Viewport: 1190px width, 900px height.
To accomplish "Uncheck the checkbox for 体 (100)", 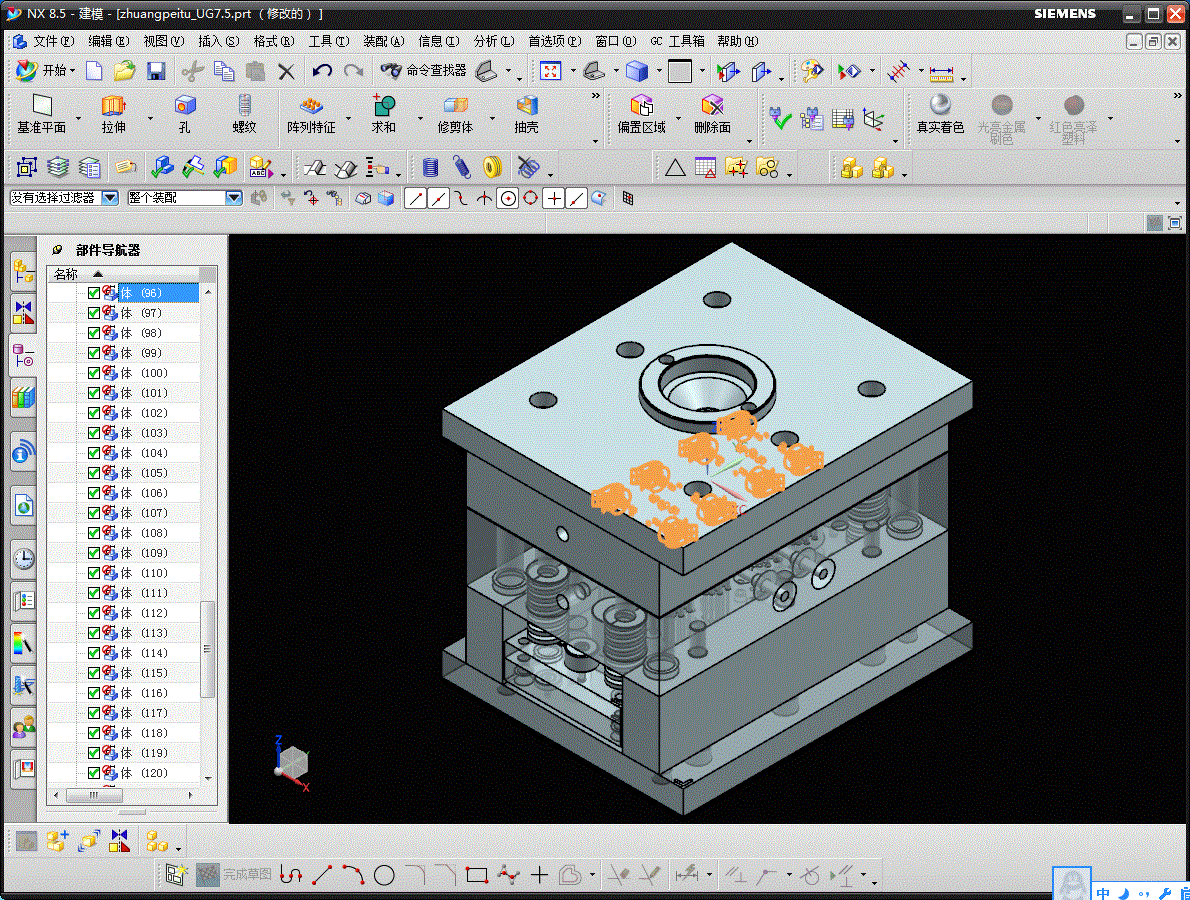I will tap(94, 373).
